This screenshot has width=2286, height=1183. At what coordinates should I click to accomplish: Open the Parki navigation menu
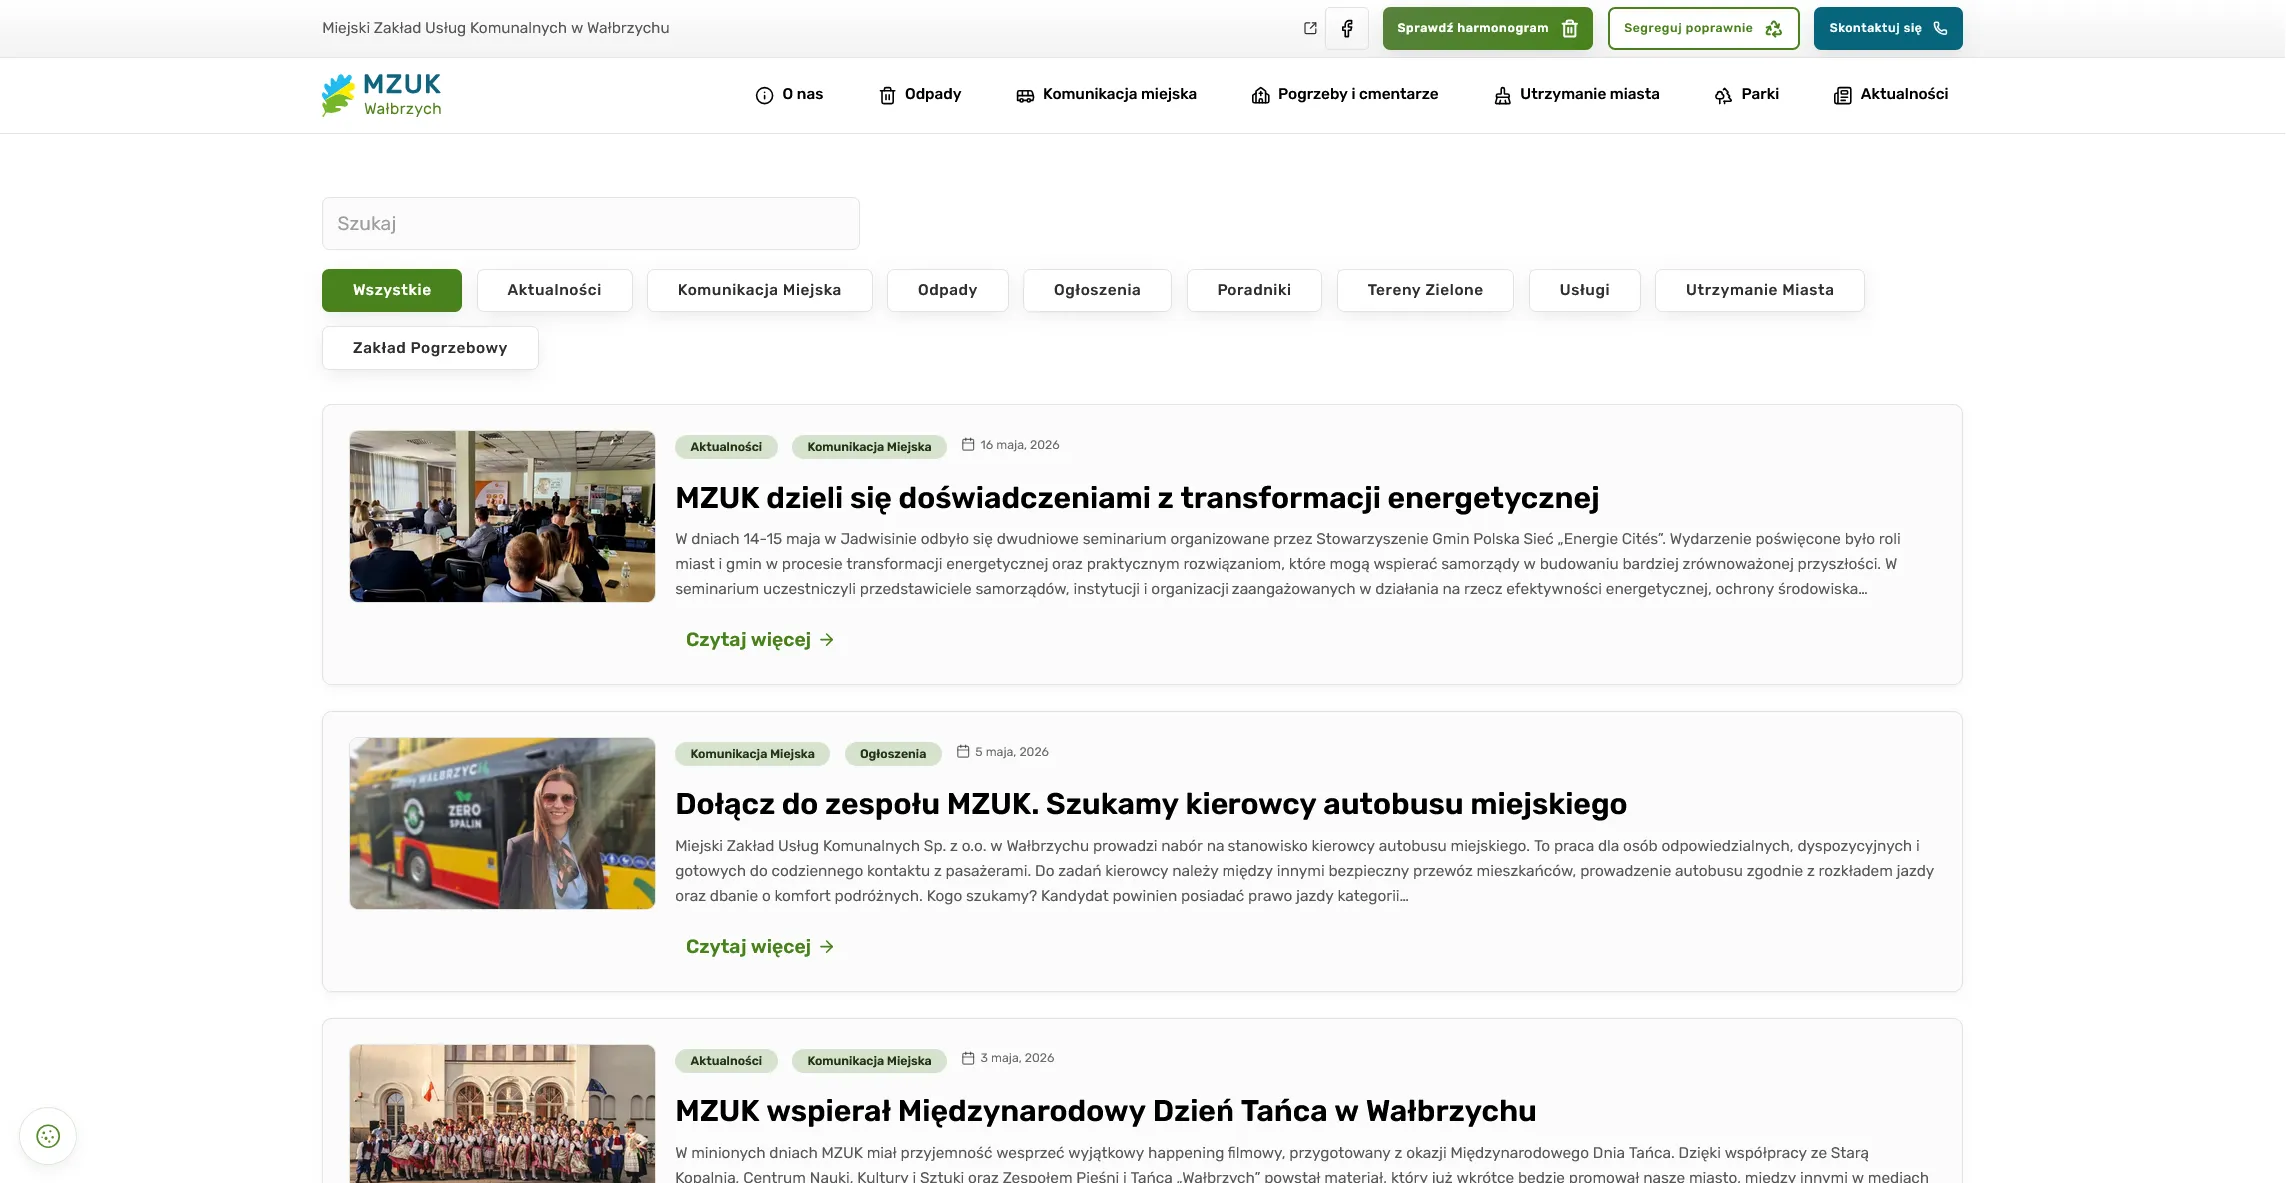click(1747, 94)
